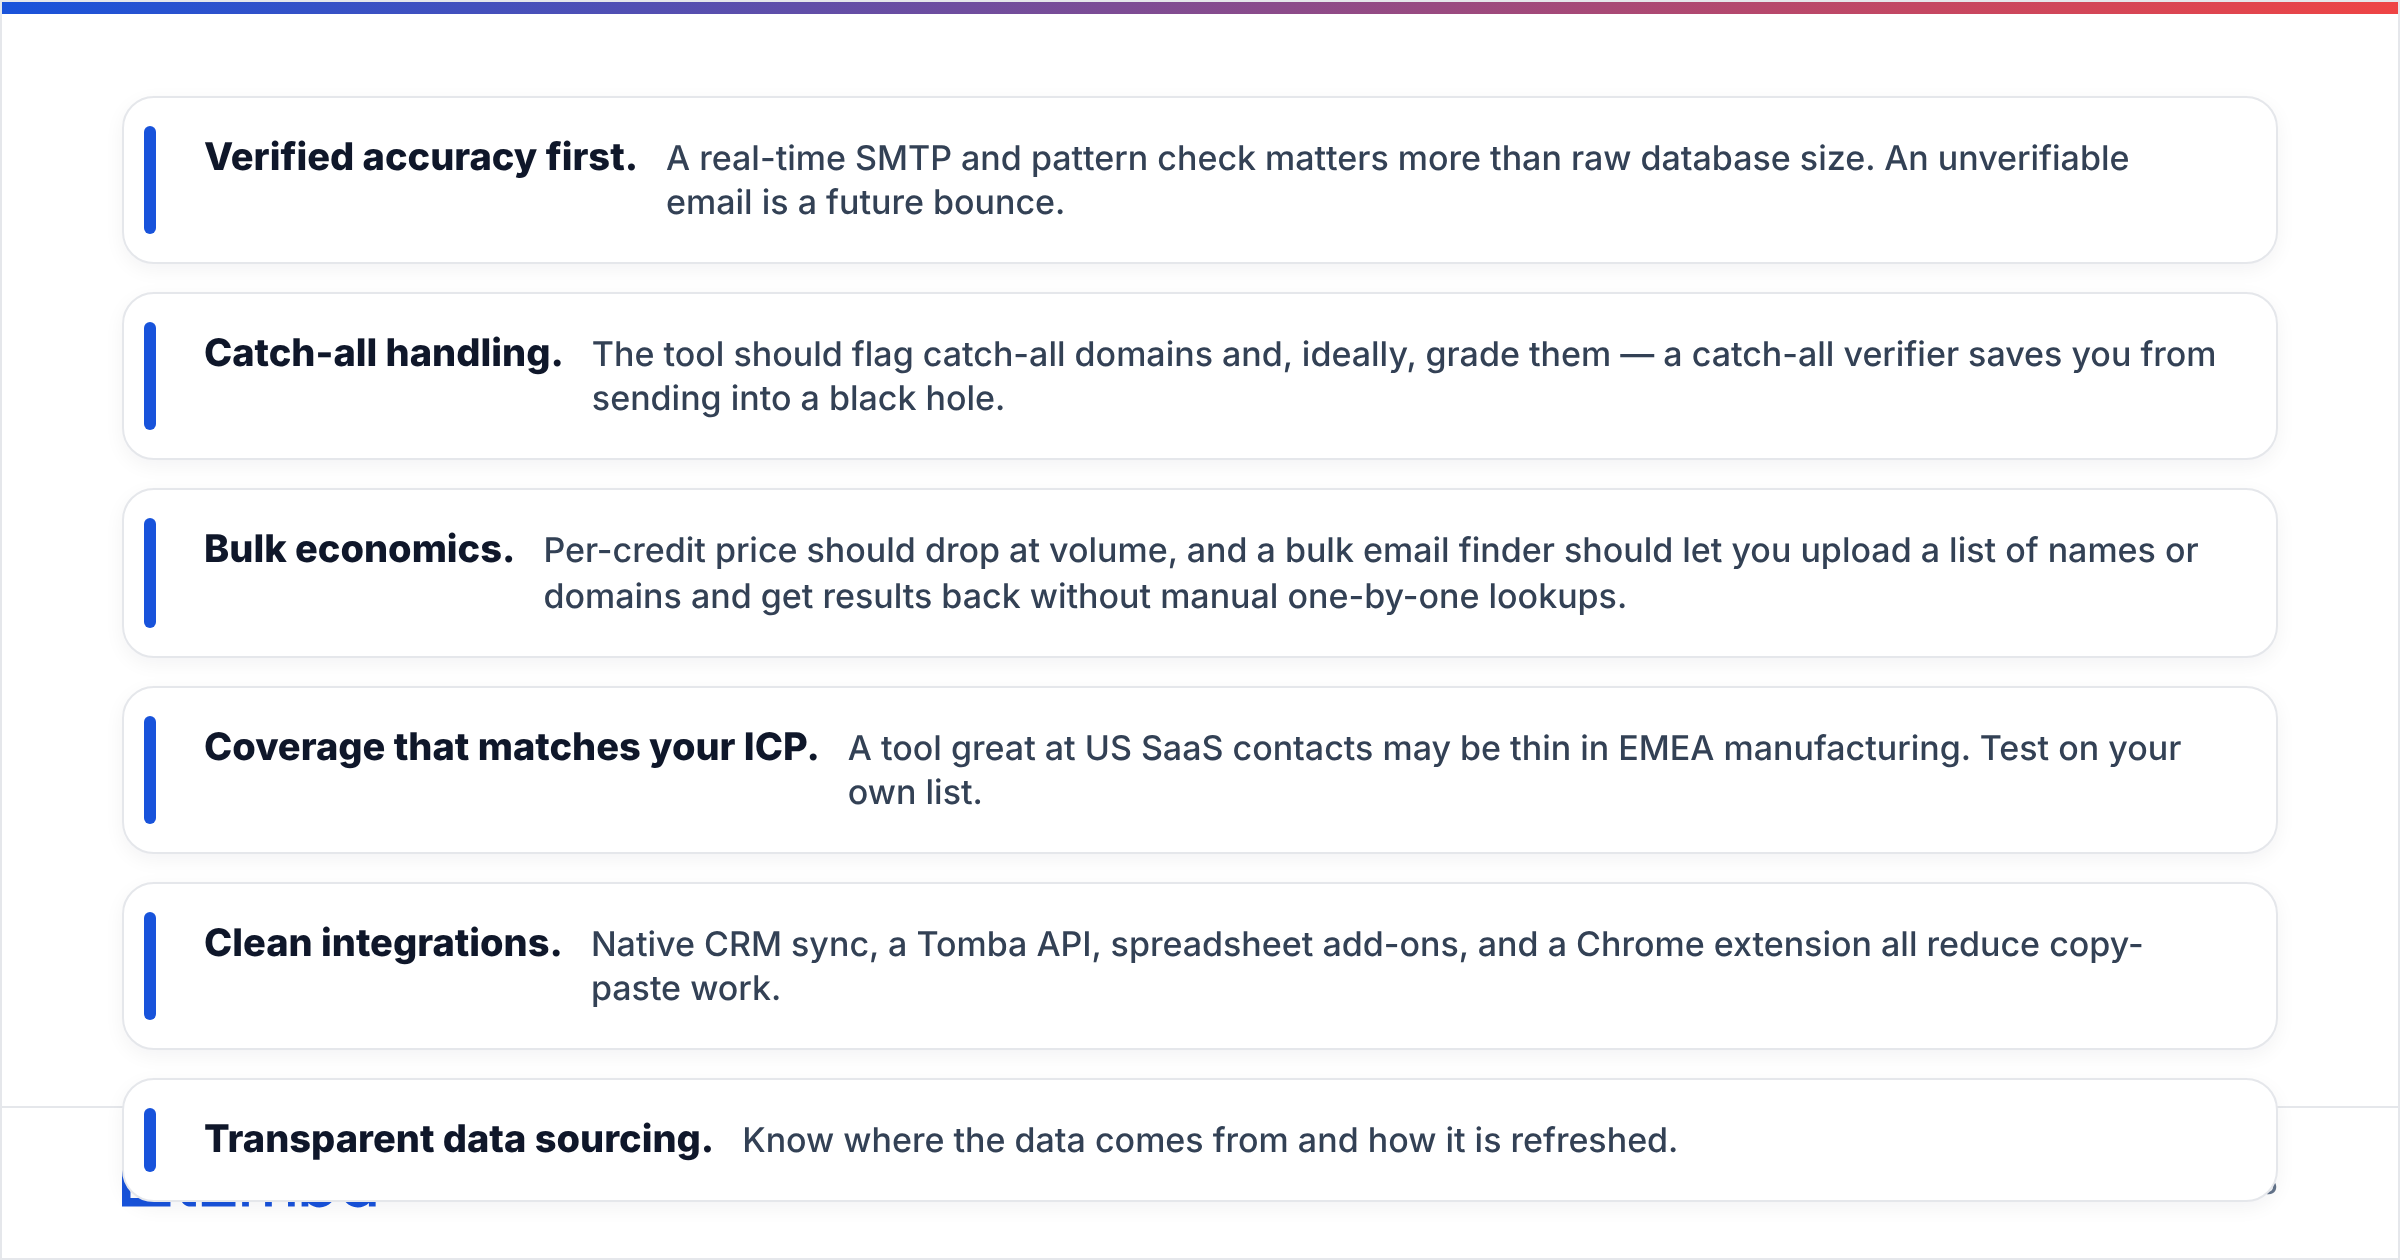This screenshot has width=2400, height=1260.
Task: Select the Catch-all handling heading
Action: (x=383, y=354)
